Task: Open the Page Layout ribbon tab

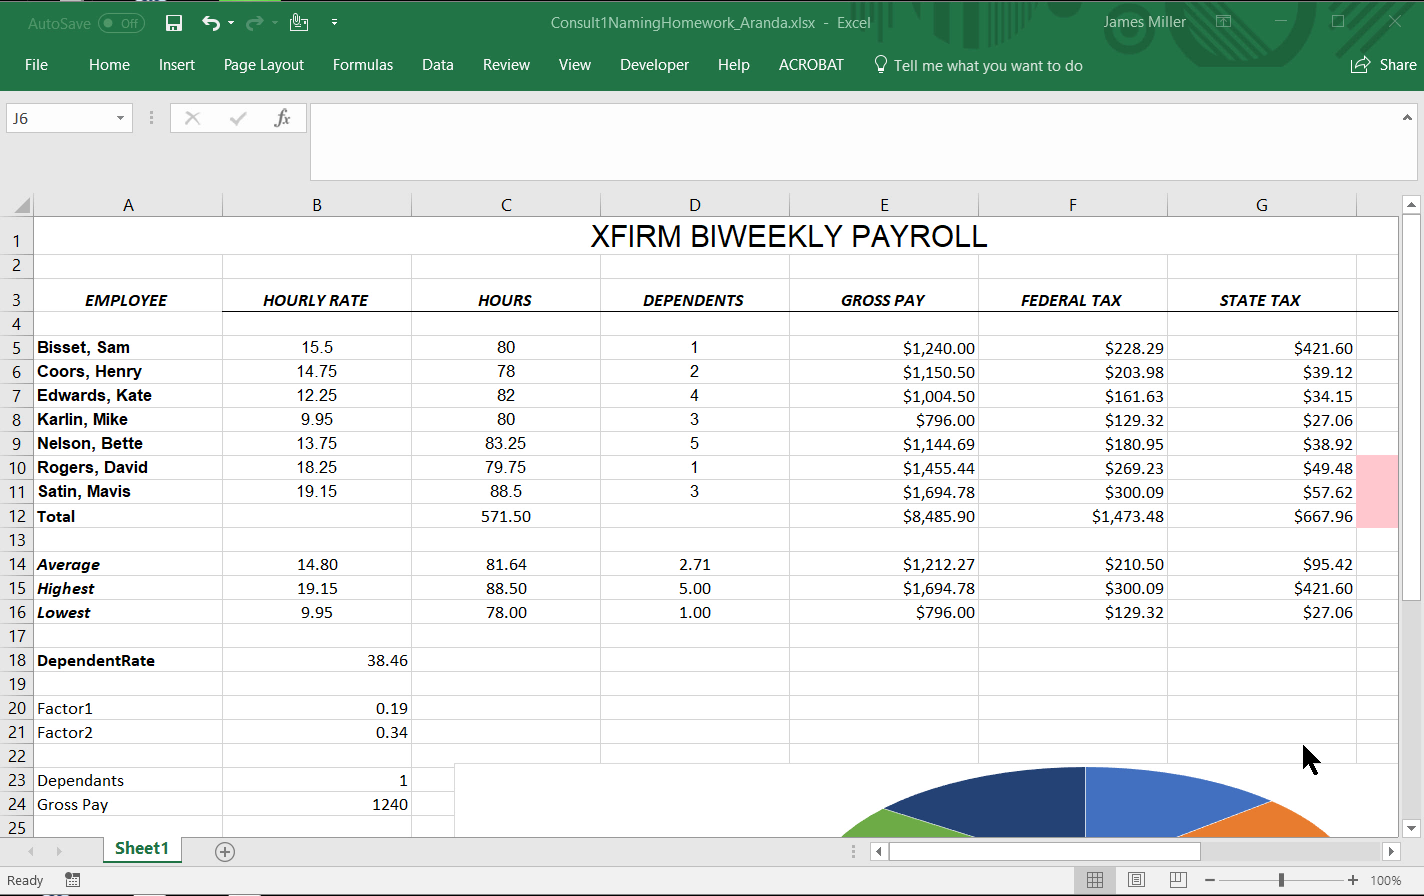Action: coord(263,65)
